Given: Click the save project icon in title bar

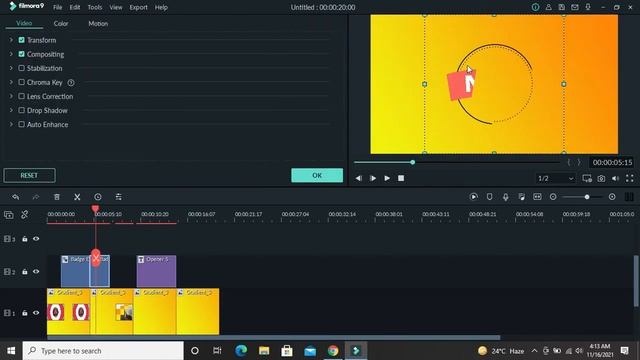Looking at the screenshot, I should click(x=562, y=7).
